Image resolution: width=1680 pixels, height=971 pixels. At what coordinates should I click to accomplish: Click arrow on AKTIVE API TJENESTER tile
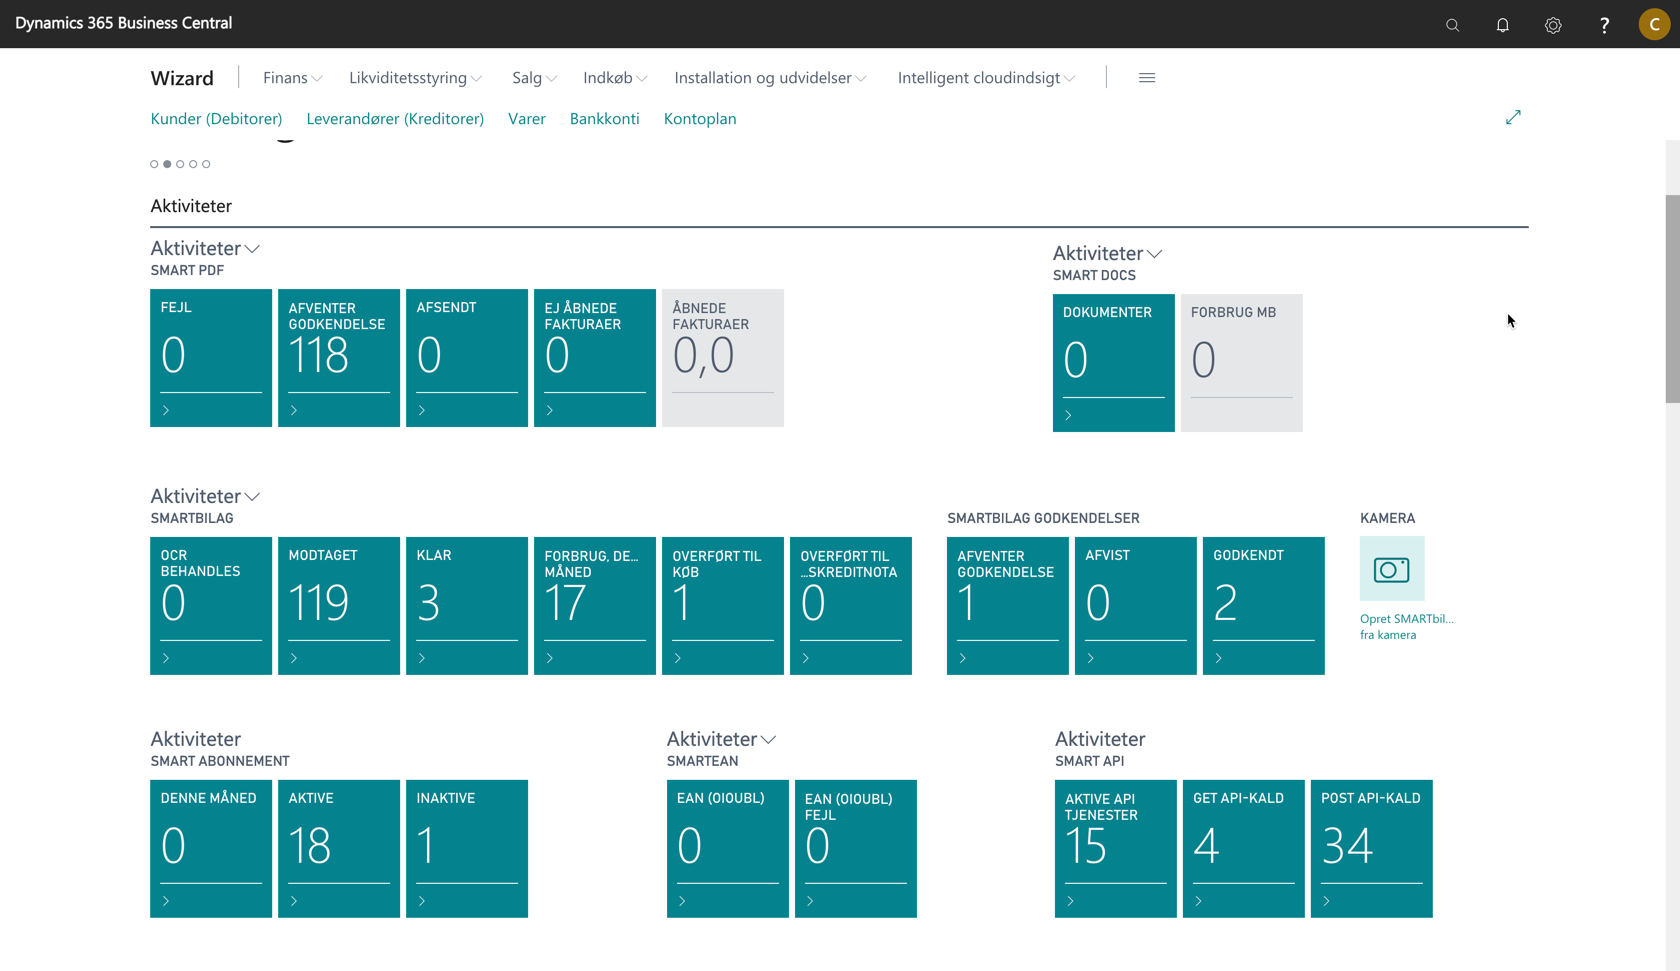(x=1070, y=901)
